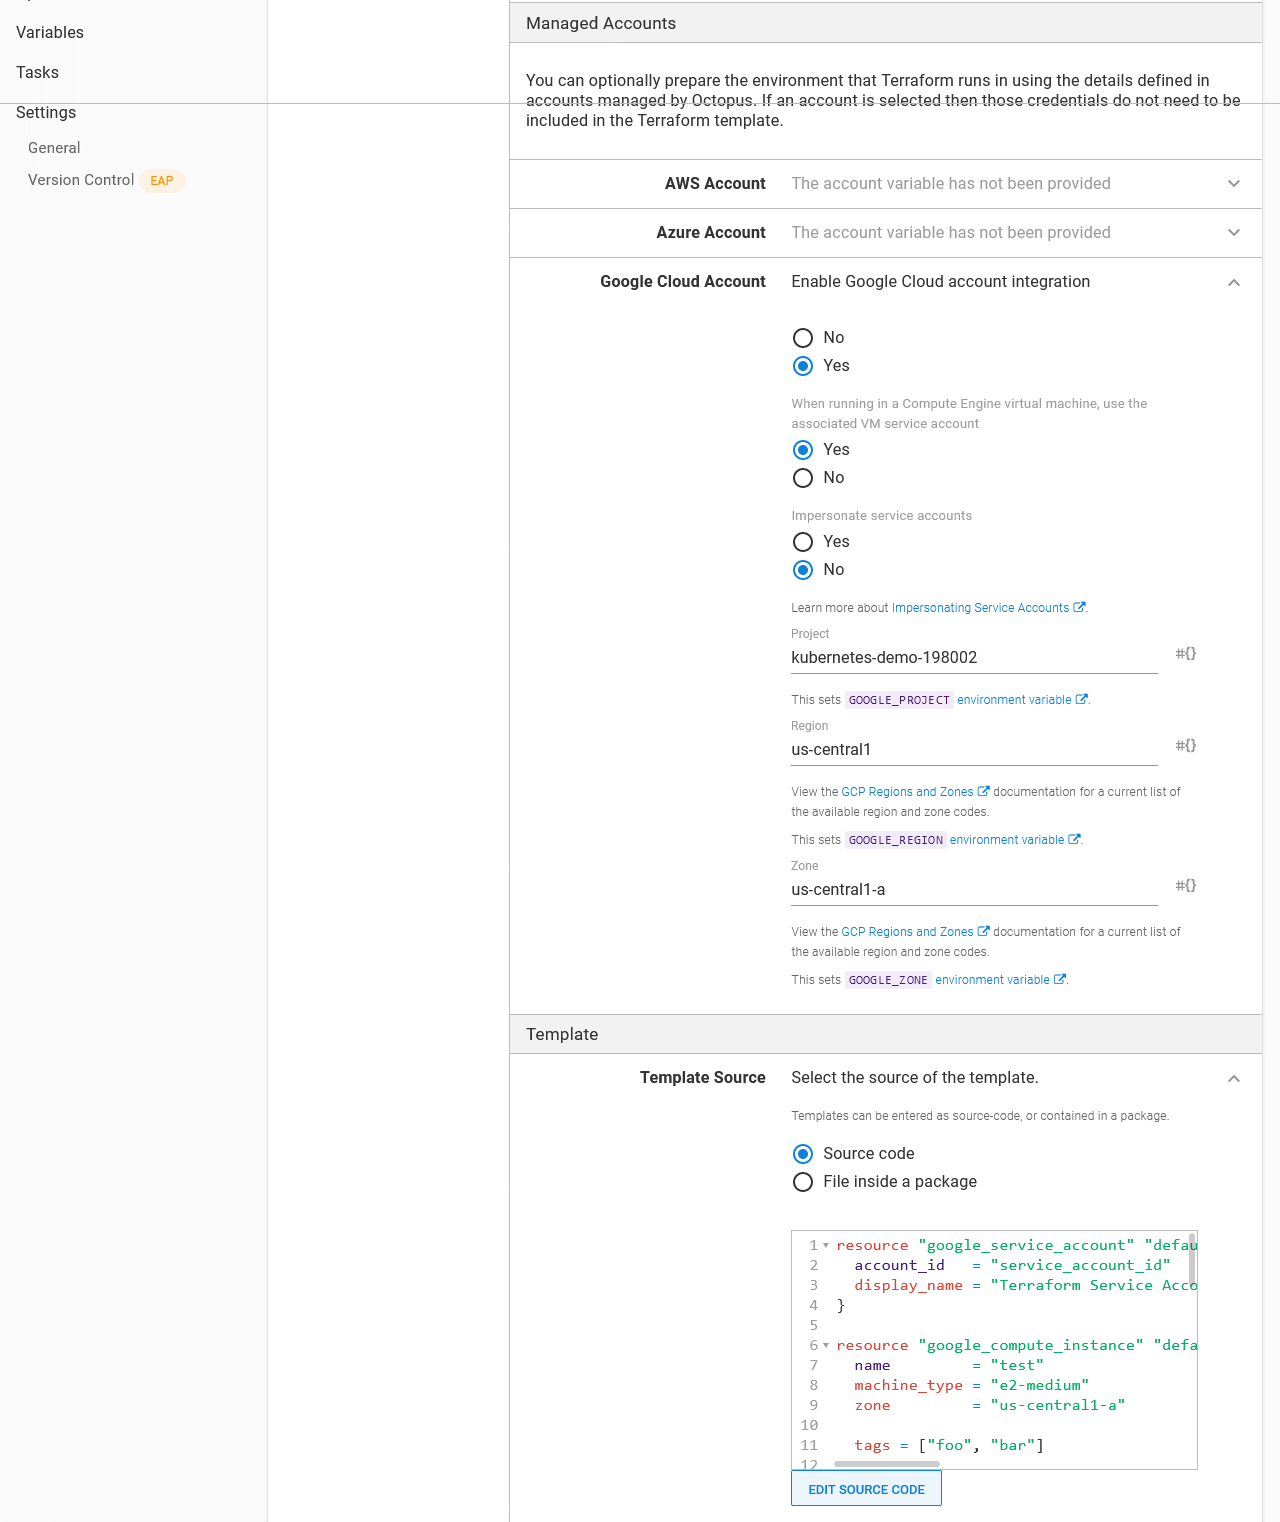1280x1522 pixels.
Task: Click variable binding icon beside Region field
Action: click(1185, 746)
